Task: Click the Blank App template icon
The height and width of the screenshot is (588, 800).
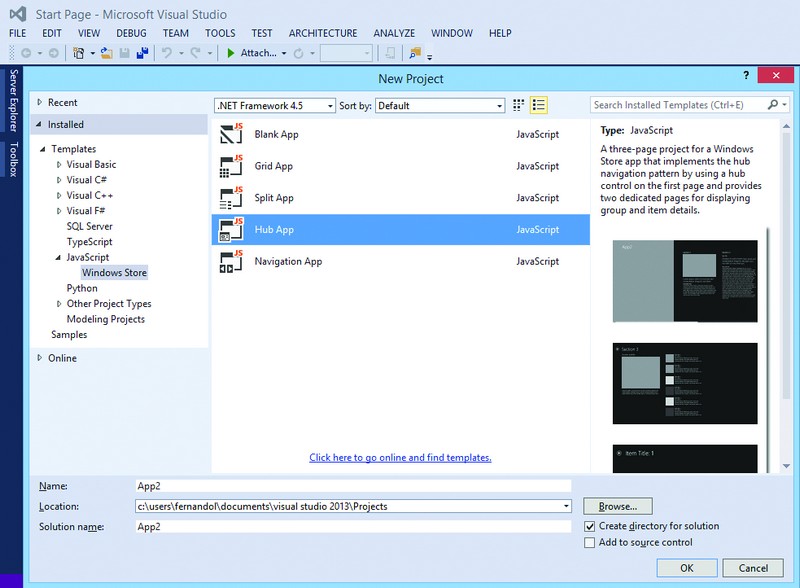Action: [x=231, y=134]
